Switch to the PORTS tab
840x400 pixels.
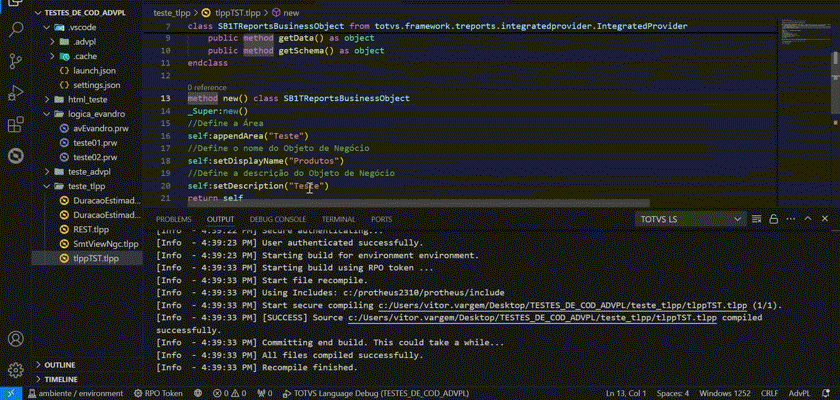point(381,219)
